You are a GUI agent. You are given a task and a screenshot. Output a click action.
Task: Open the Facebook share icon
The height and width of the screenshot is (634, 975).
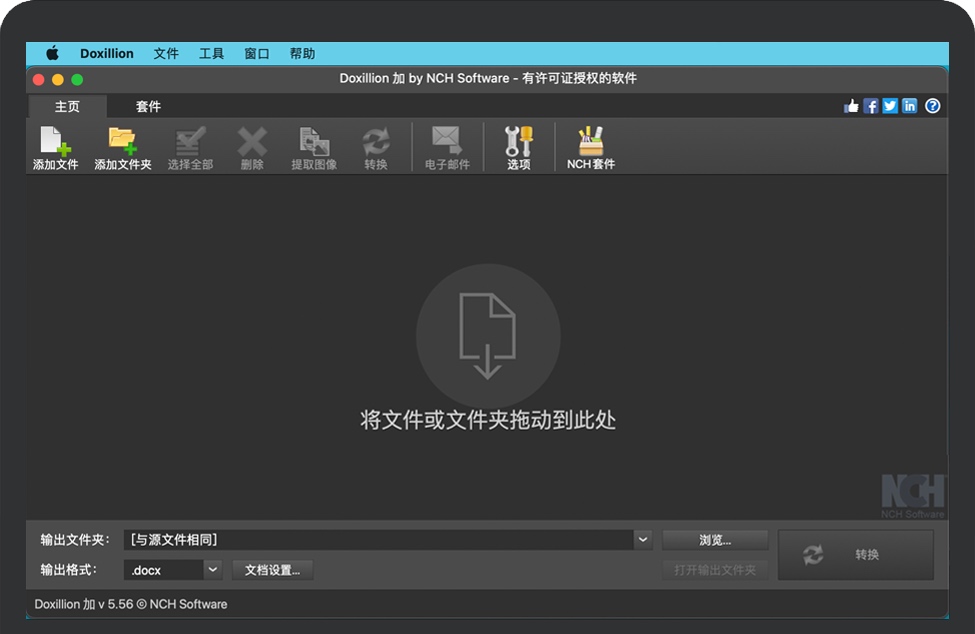point(870,105)
